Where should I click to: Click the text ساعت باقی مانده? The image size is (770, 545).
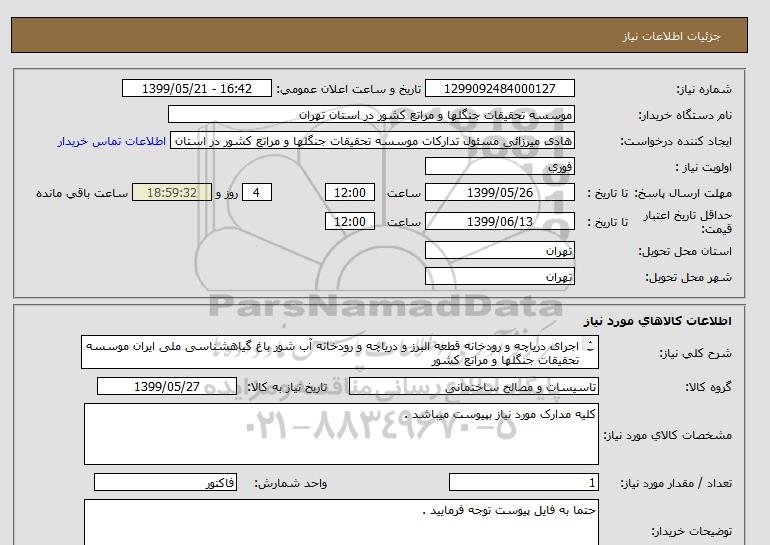coord(82,193)
